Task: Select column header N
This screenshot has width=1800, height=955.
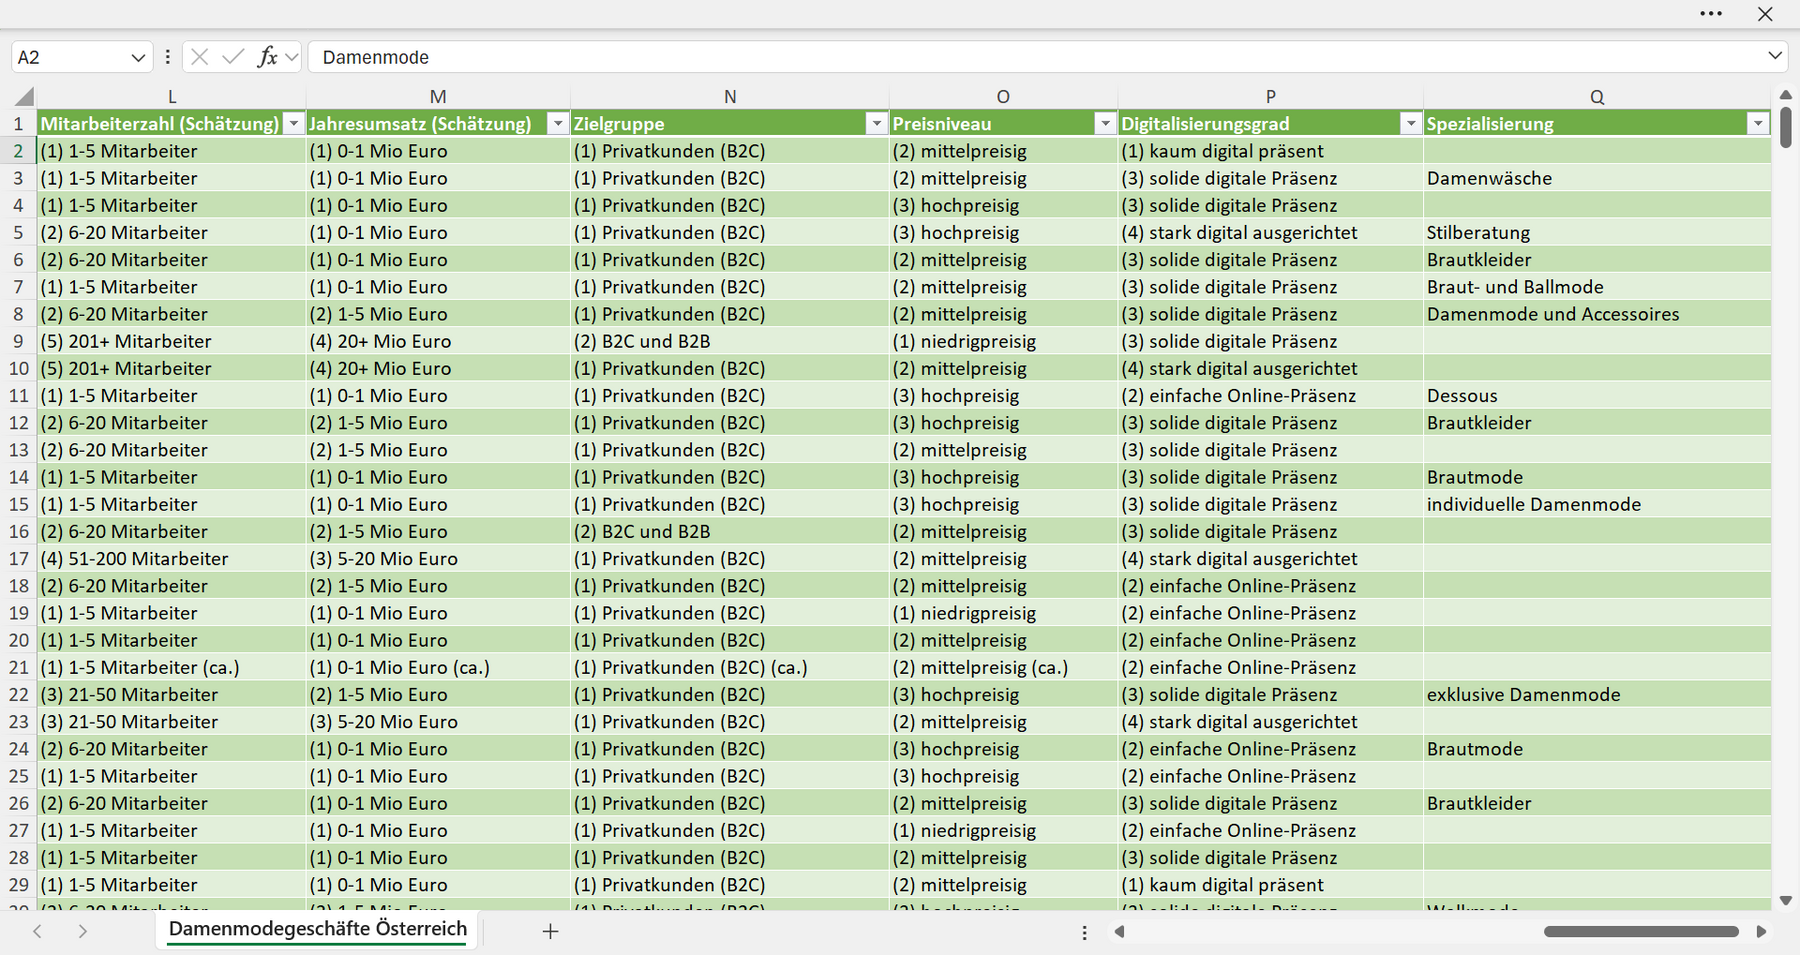Action: click(730, 97)
